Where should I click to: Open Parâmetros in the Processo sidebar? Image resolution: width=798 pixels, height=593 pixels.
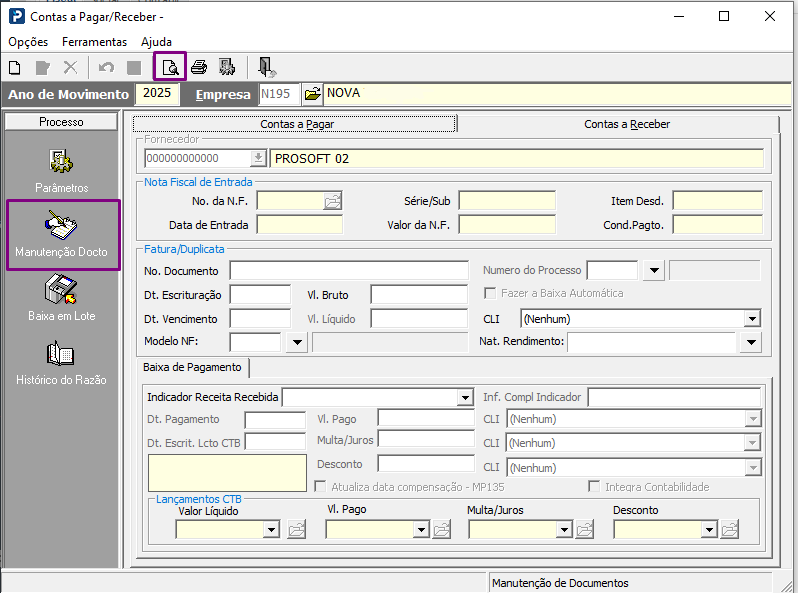tap(62, 170)
